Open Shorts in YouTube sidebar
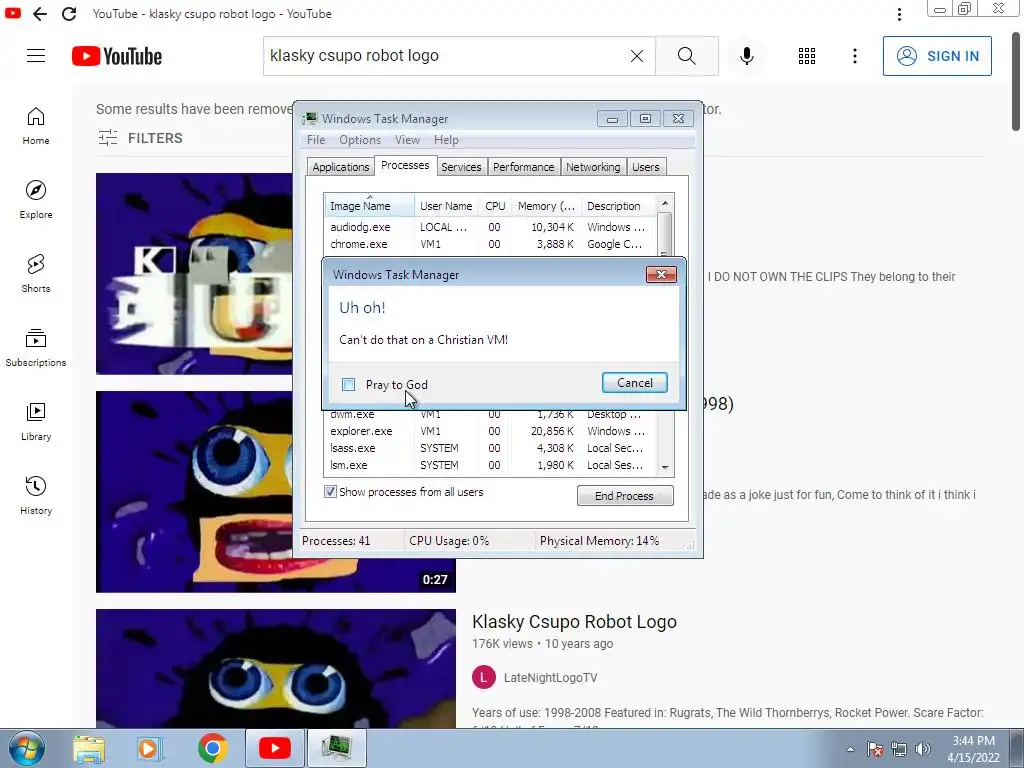The image size is (1024, 768). pyautogui.click(x=36, y=274)
